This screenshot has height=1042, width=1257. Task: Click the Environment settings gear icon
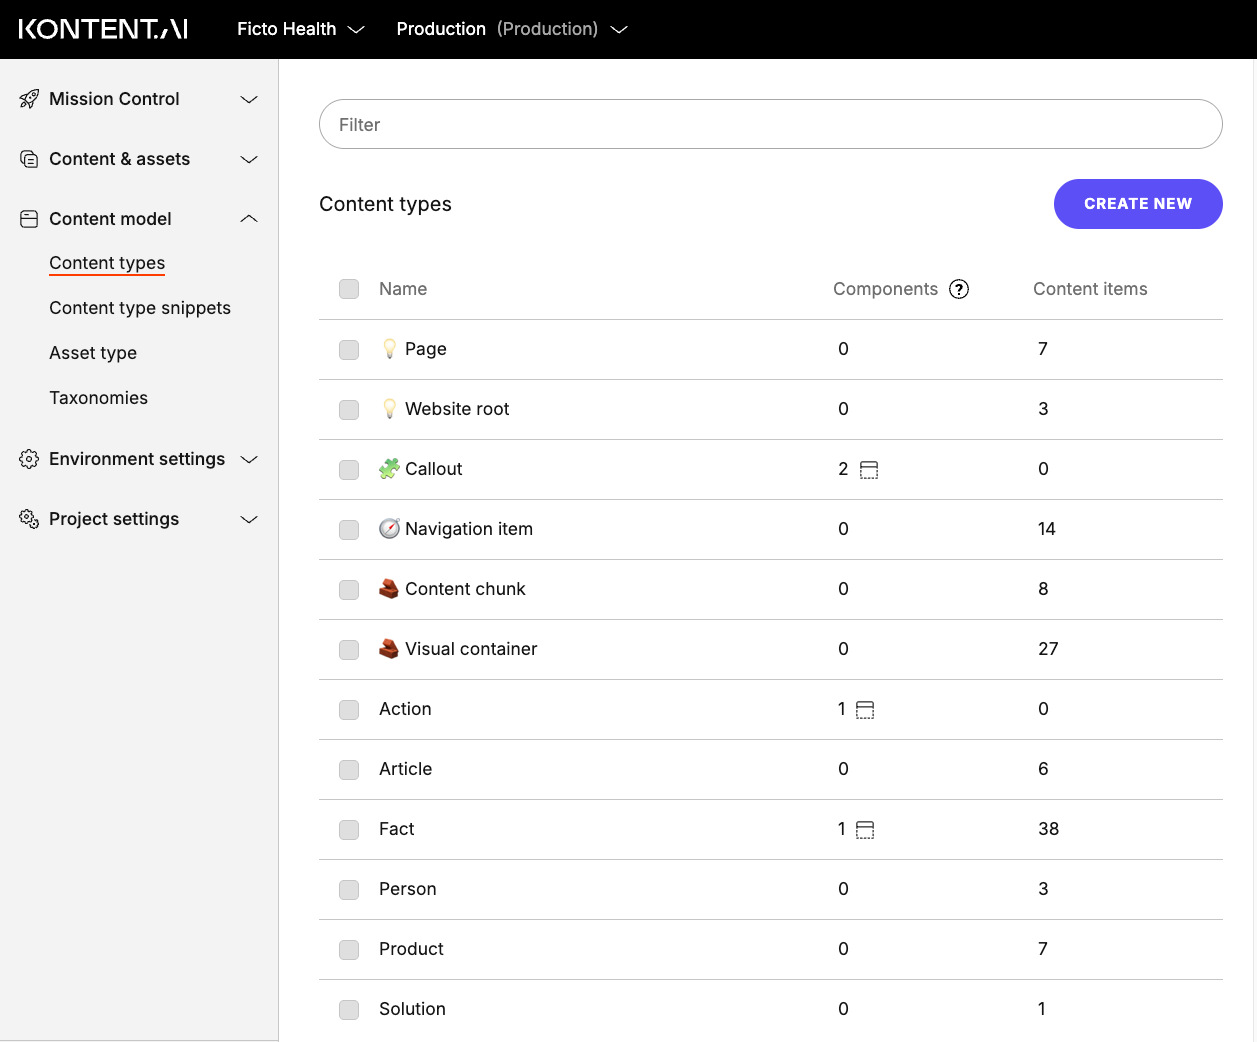coord(29,458)
